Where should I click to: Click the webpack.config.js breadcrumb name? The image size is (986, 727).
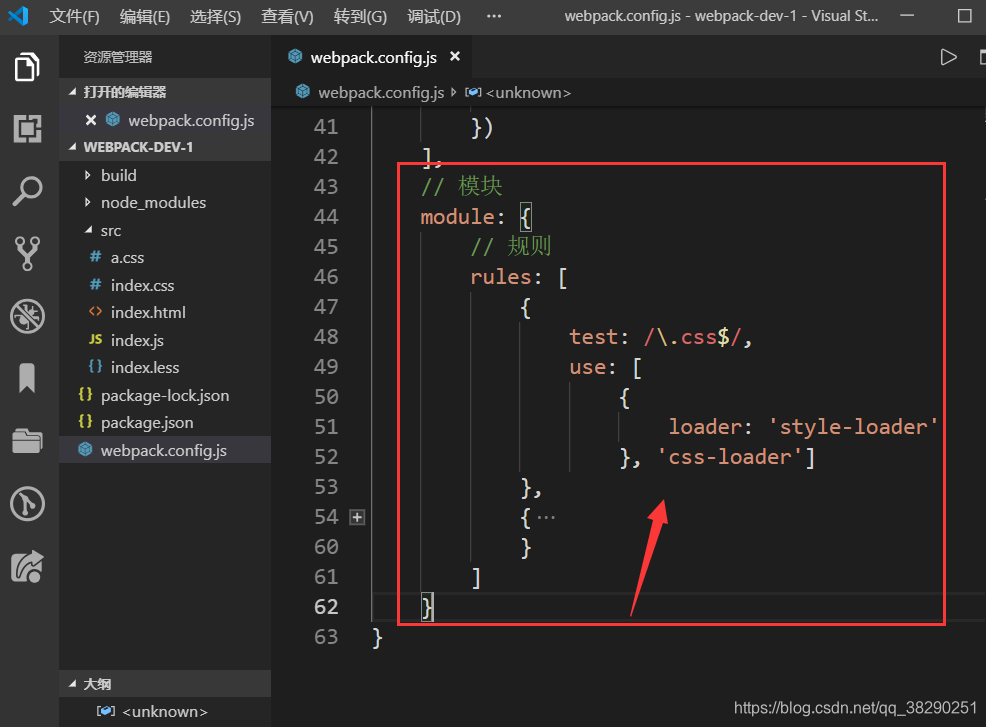(x=381, y=92)
